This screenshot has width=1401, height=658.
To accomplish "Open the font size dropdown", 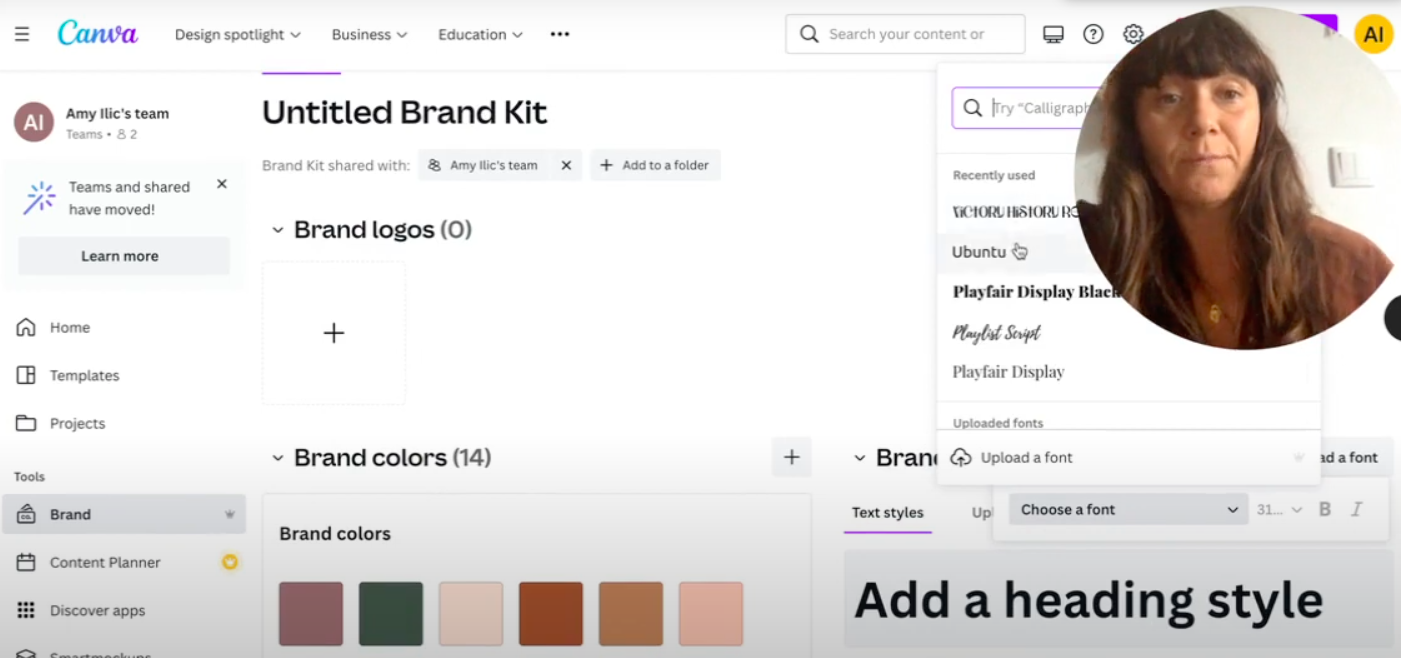I will click(x=1280, y=509).
